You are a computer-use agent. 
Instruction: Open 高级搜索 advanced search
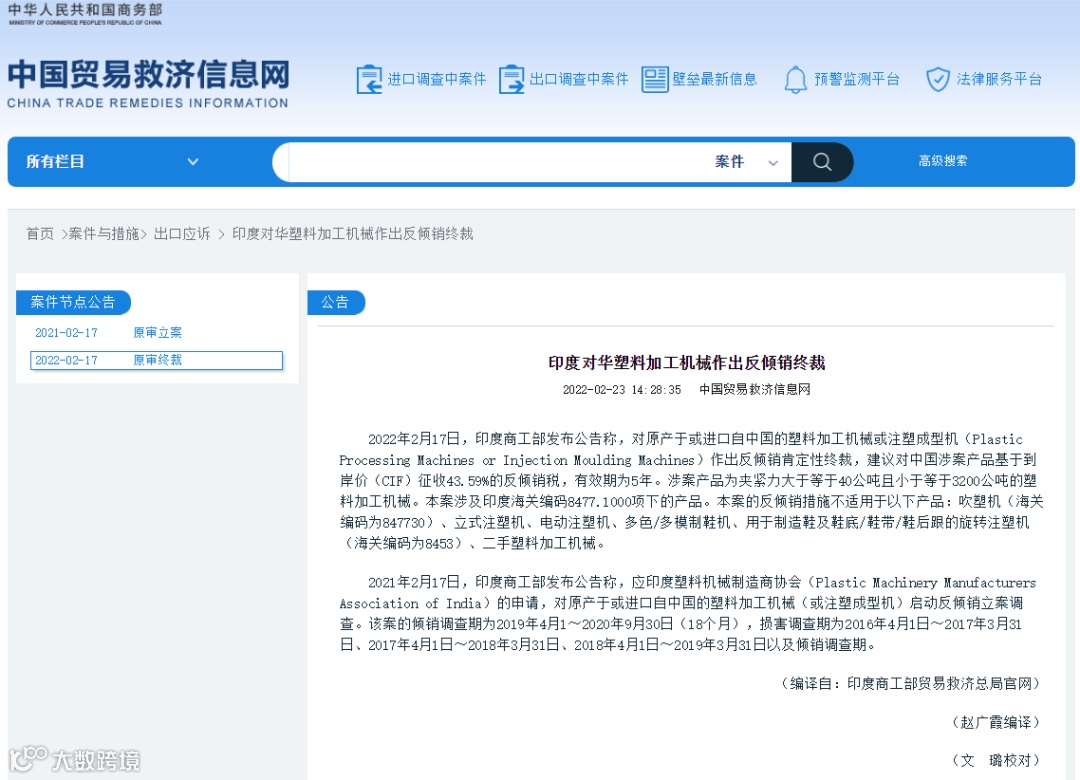942,161
